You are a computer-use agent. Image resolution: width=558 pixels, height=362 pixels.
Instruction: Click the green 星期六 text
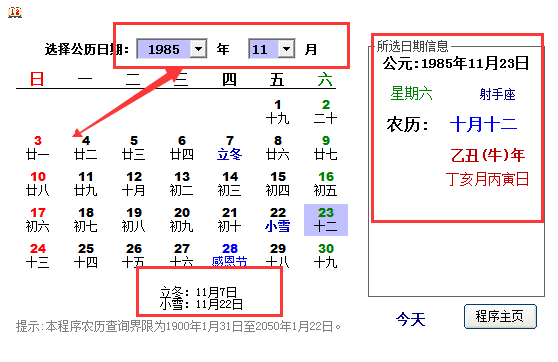coord(411,94)
